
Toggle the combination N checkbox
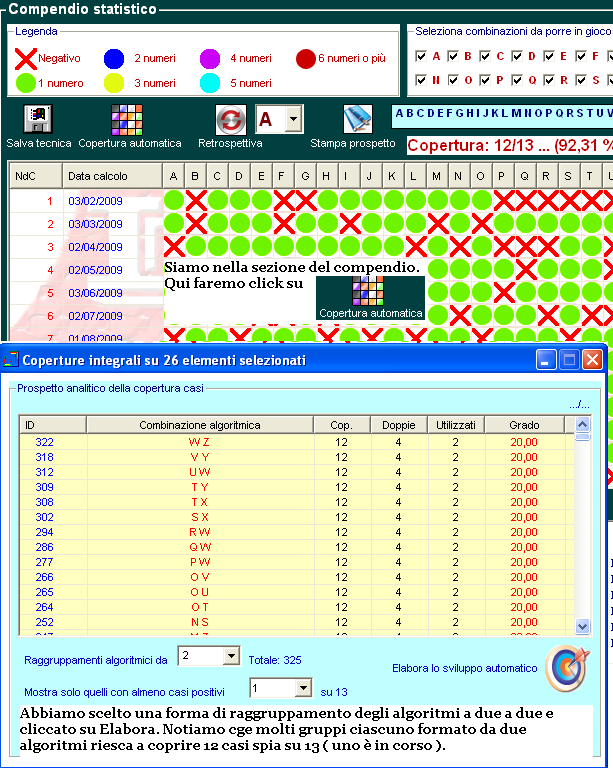[421, 80]
